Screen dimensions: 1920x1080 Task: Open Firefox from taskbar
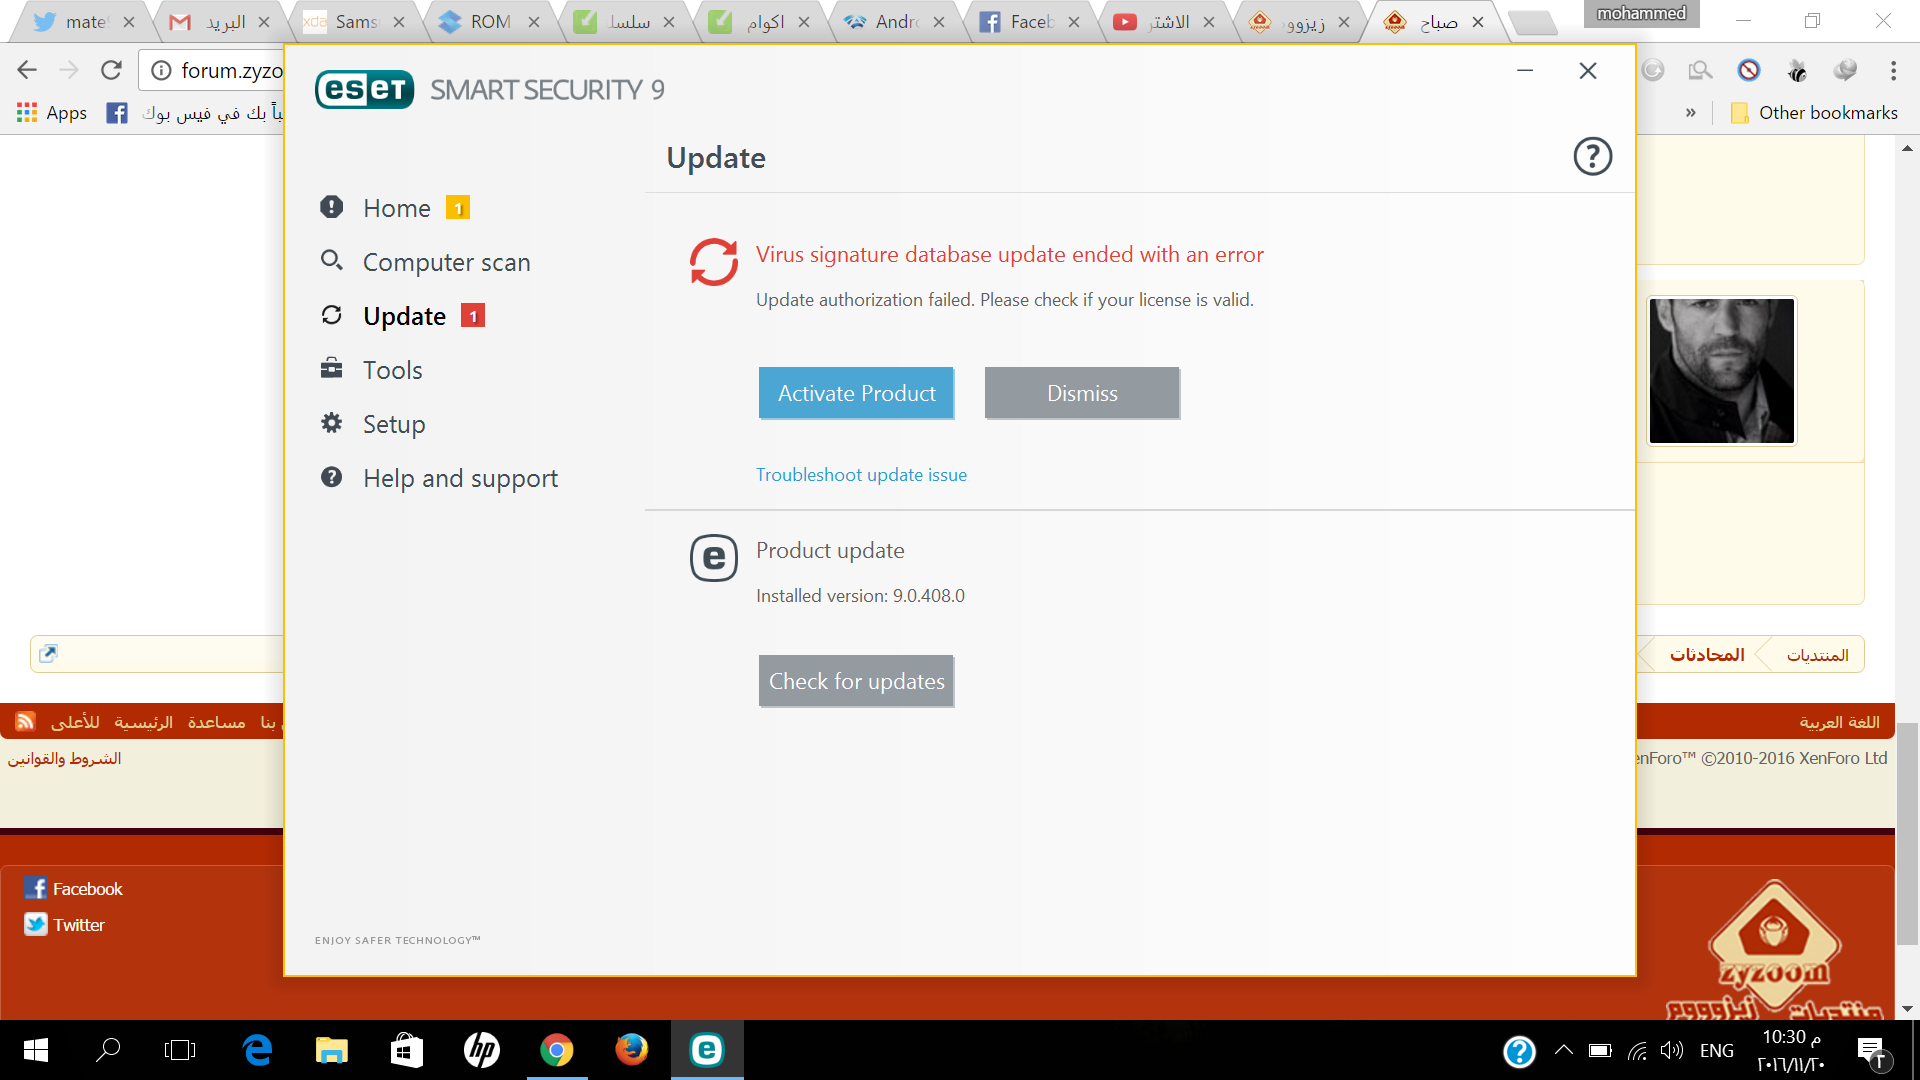pos(631,1050)
